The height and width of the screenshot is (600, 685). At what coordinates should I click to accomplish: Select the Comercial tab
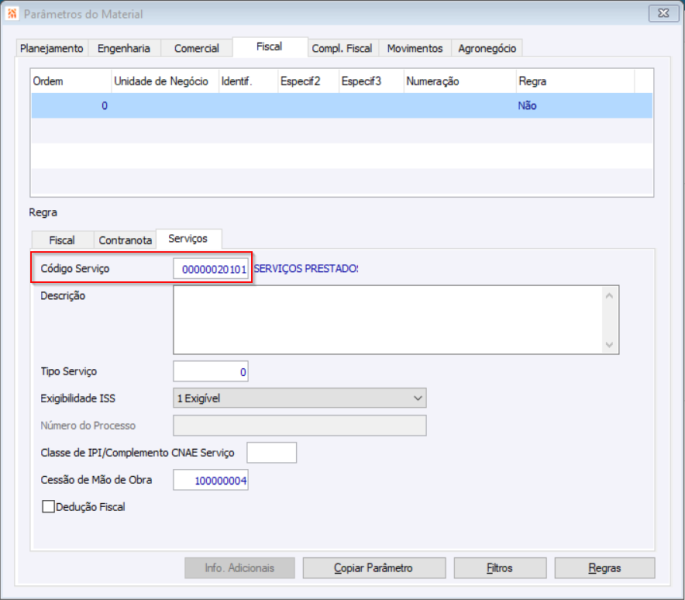[x=197, y=48]
